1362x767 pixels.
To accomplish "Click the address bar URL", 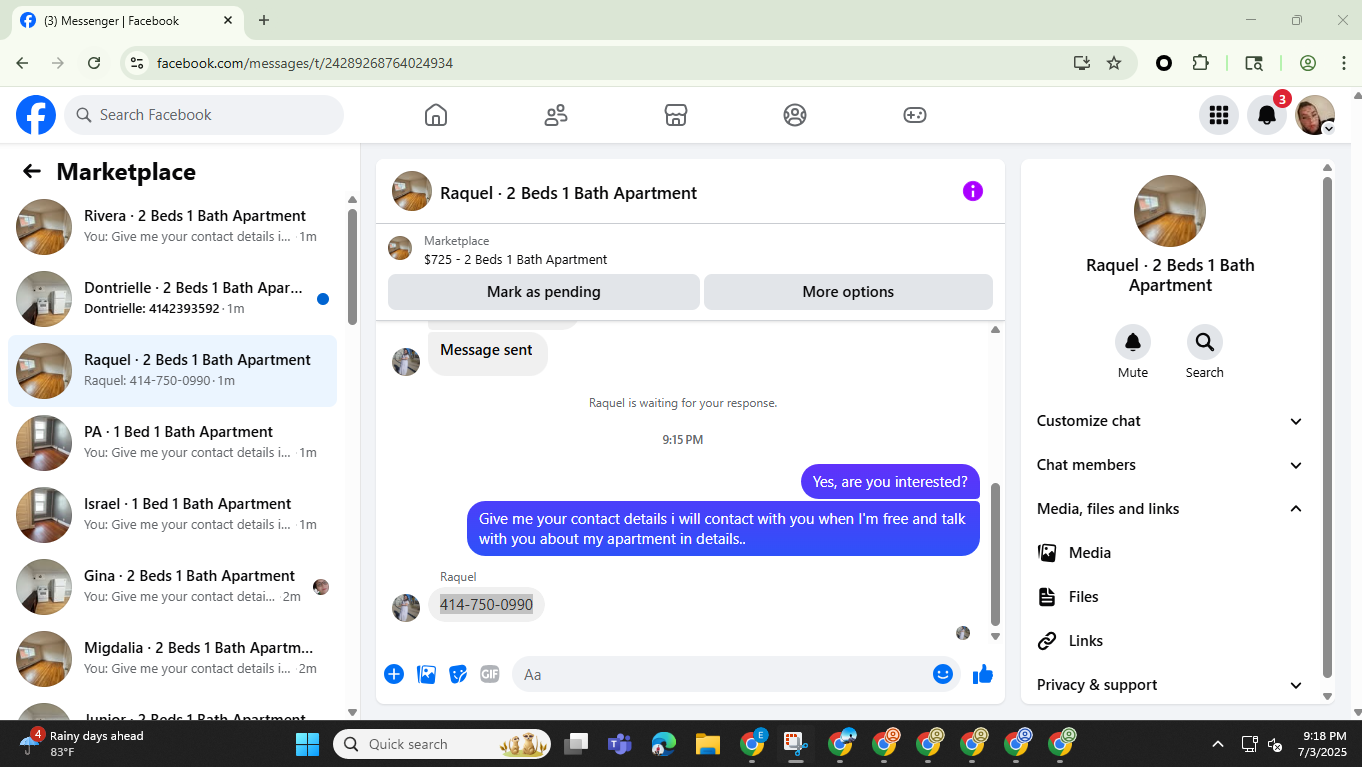I will (x=305, y=63).
